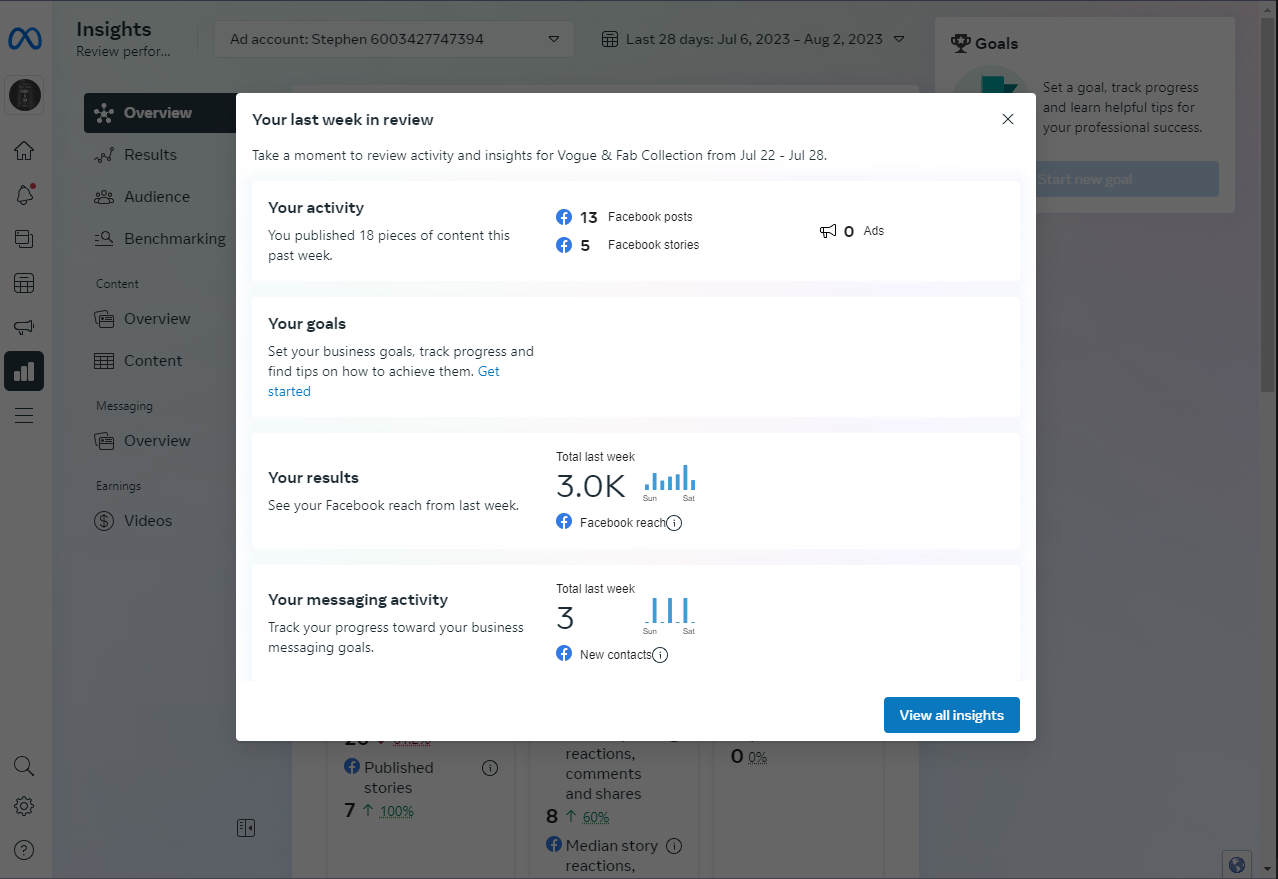Screen dimensions: 1278x879
Task: Click the Meta logo icon
Action: coord(24,39)
